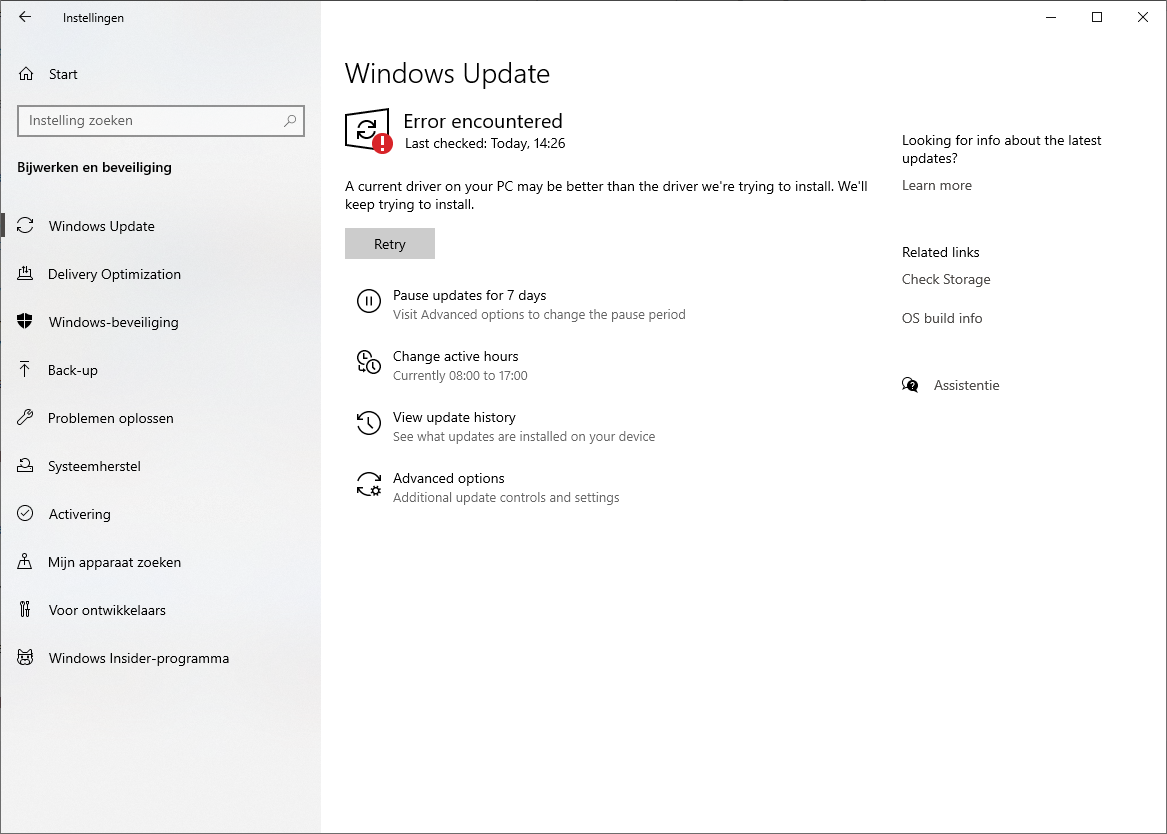Click the Systeemherstel icon
Viewport: 1167px width, 834px height.
click(25, 466)
